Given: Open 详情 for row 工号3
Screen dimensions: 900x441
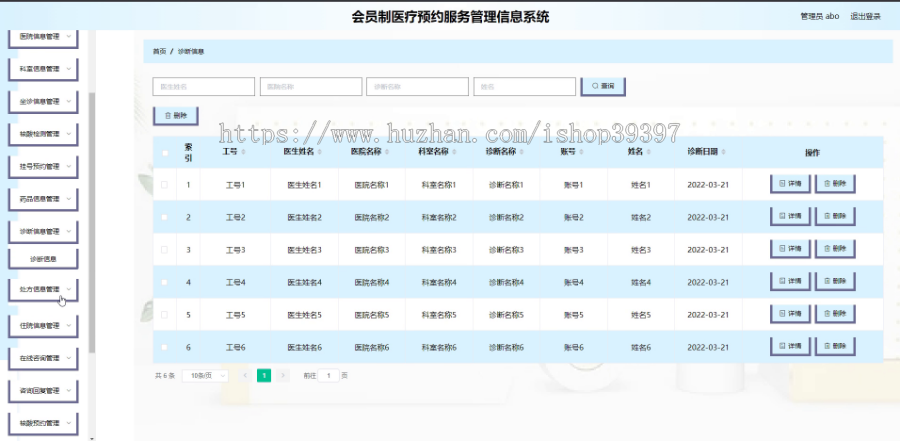Looking at the screenshot, I should 790,249.
